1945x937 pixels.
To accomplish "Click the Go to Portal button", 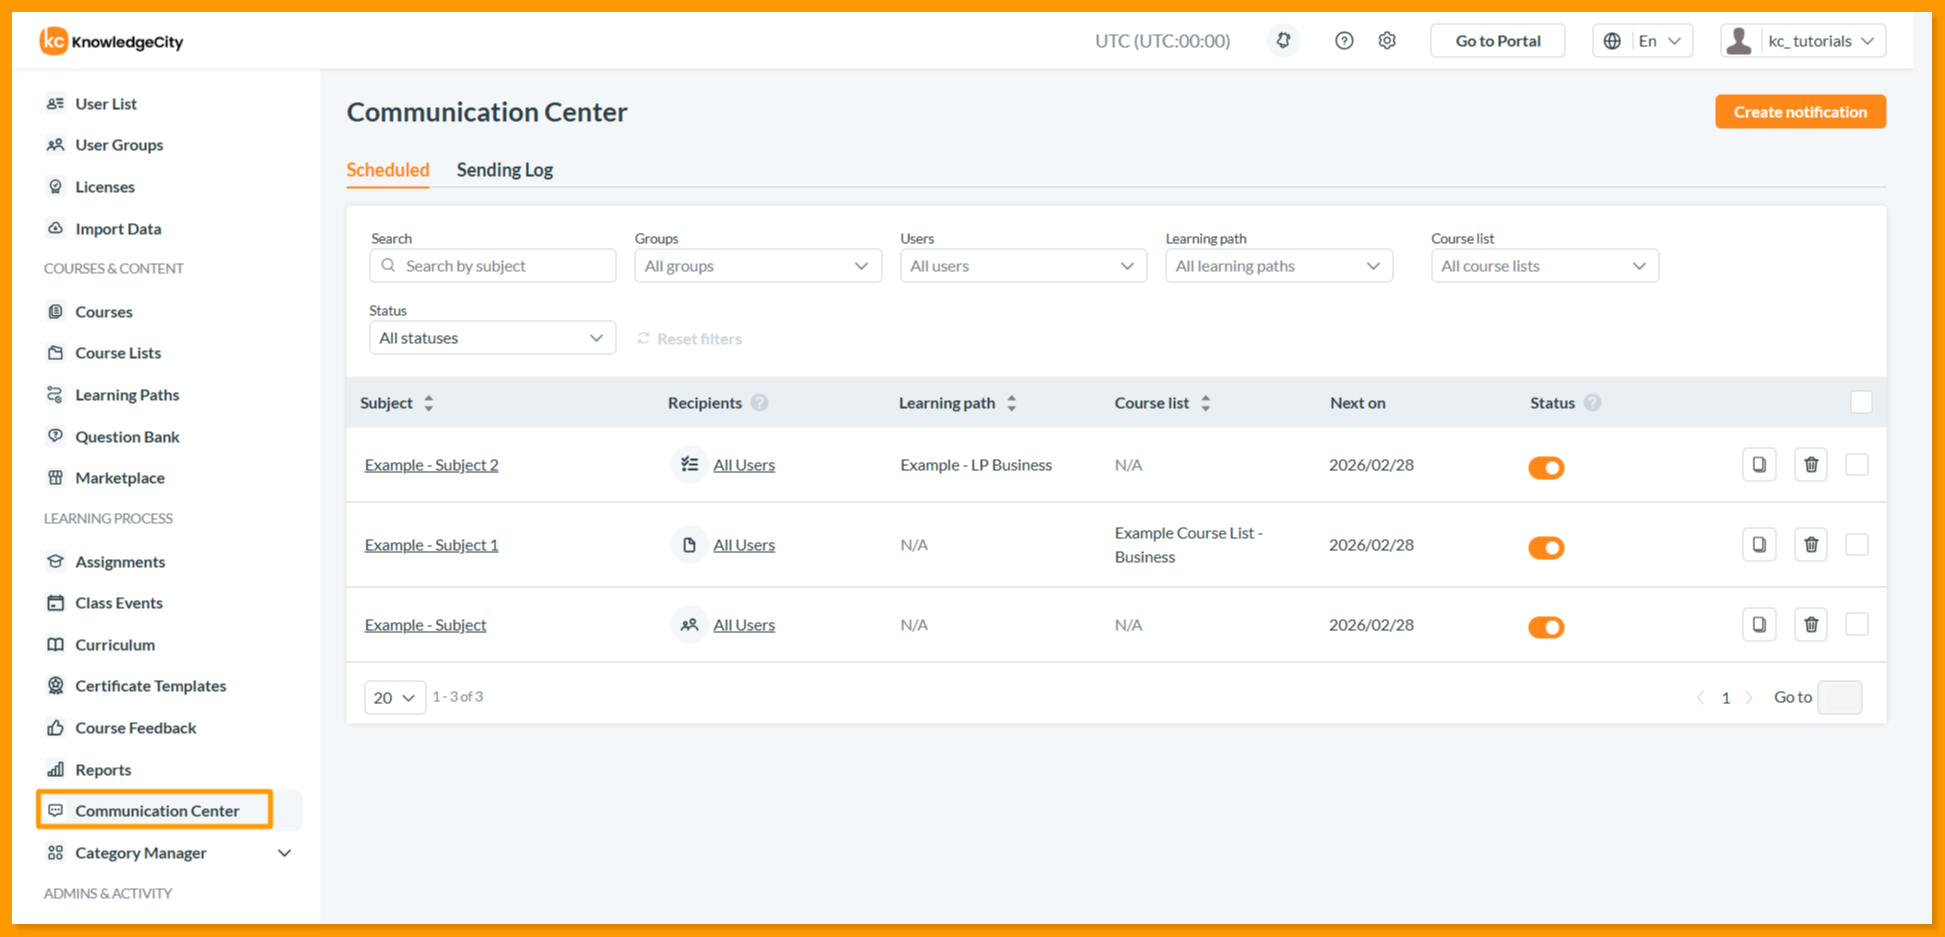I will click(1498, 41).
